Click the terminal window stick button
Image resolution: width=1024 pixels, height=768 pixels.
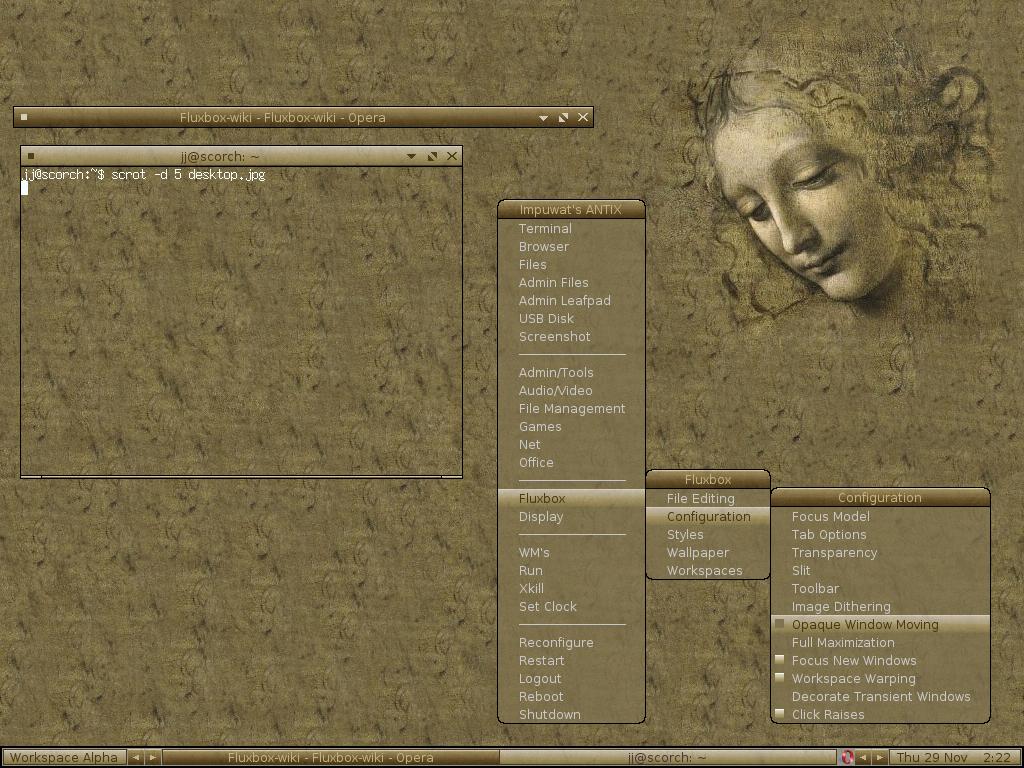pyautogui.click(x=31, y=156)
